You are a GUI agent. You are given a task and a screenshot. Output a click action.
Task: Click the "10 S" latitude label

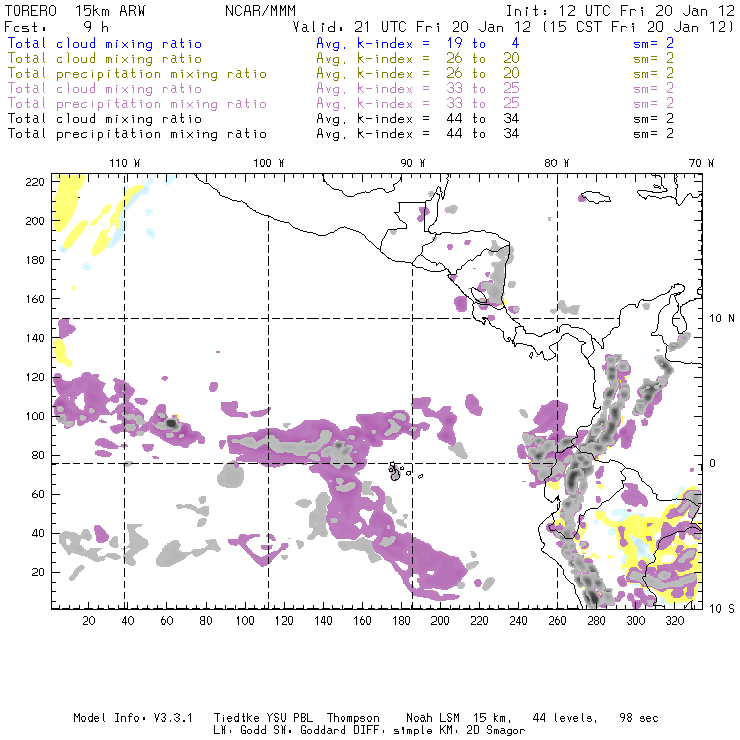(722, 609)
